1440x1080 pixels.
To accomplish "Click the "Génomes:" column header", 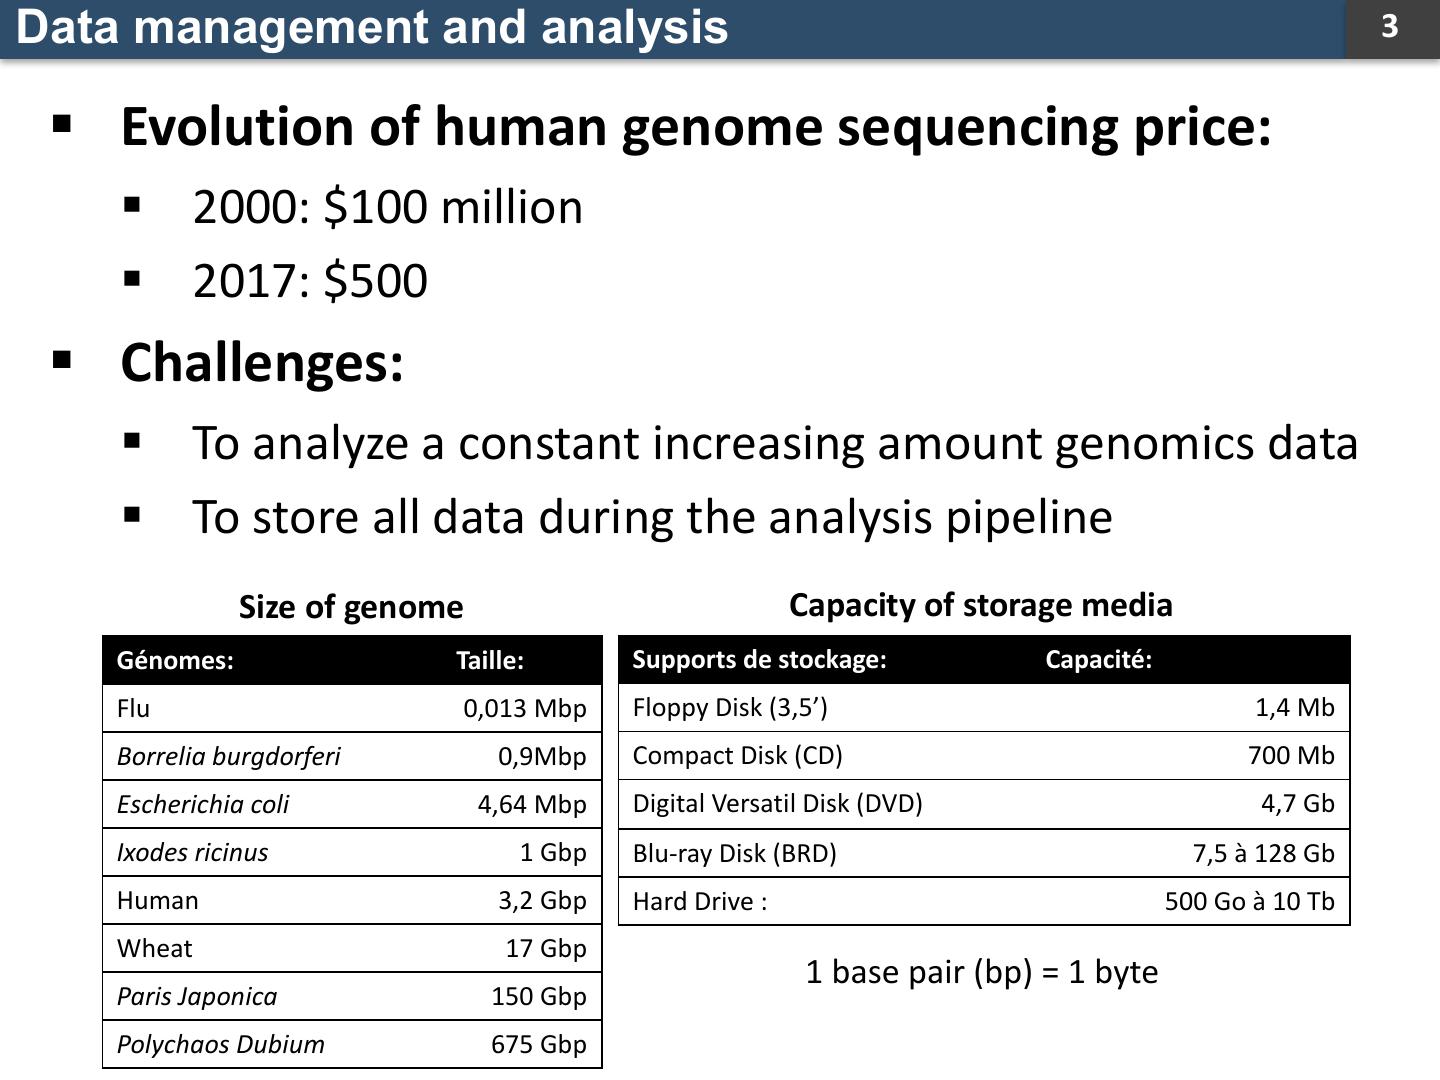I will [x=175, y=660].
